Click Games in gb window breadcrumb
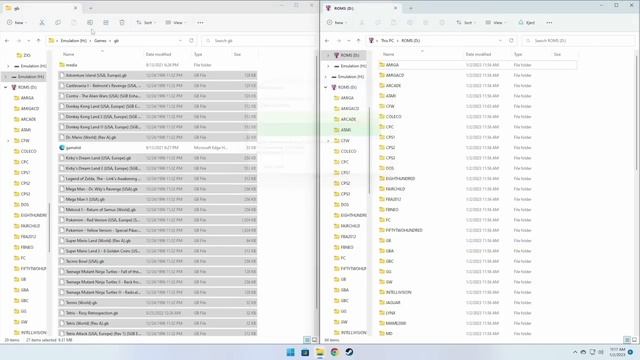 click(x=100, y=41)
